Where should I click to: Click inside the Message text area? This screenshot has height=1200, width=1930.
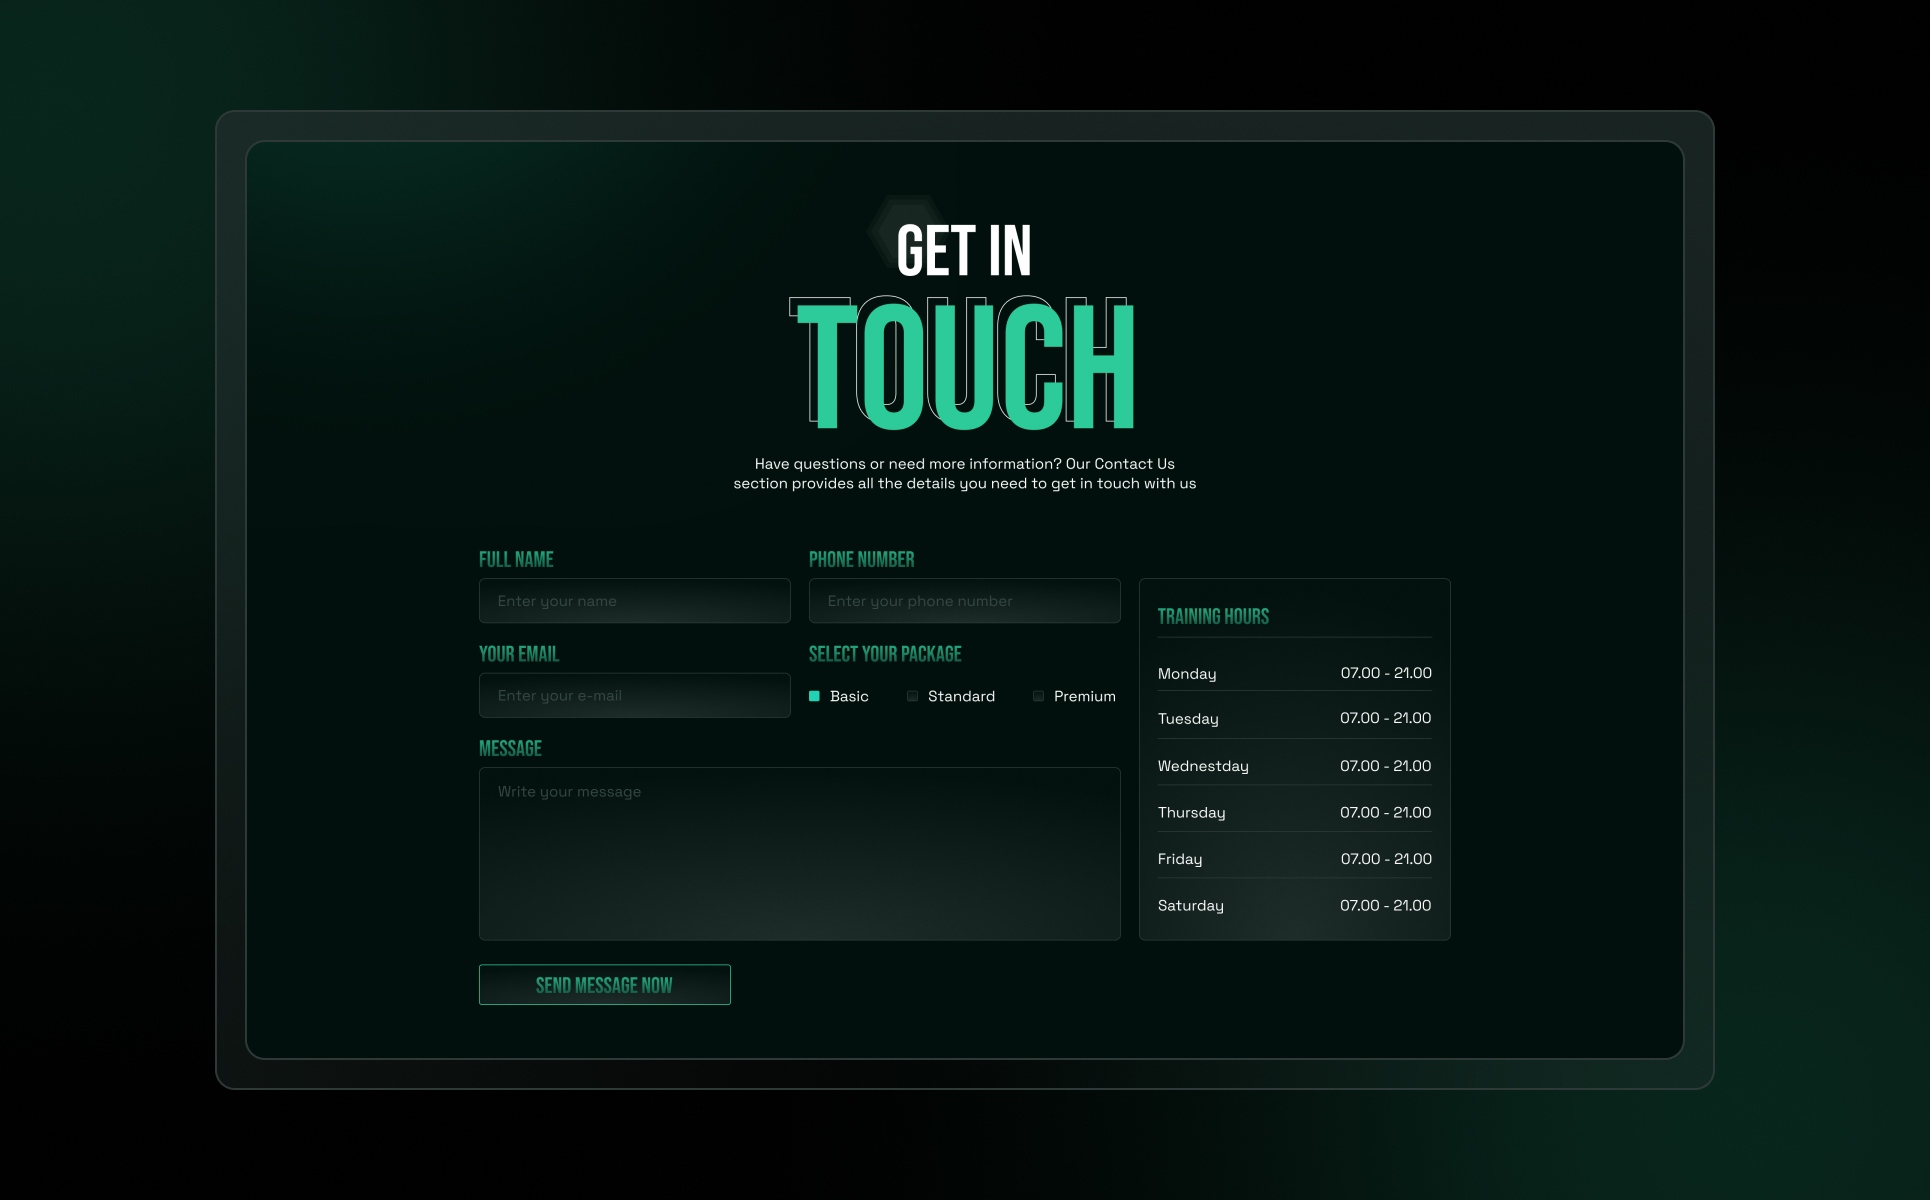pos(799,853)
